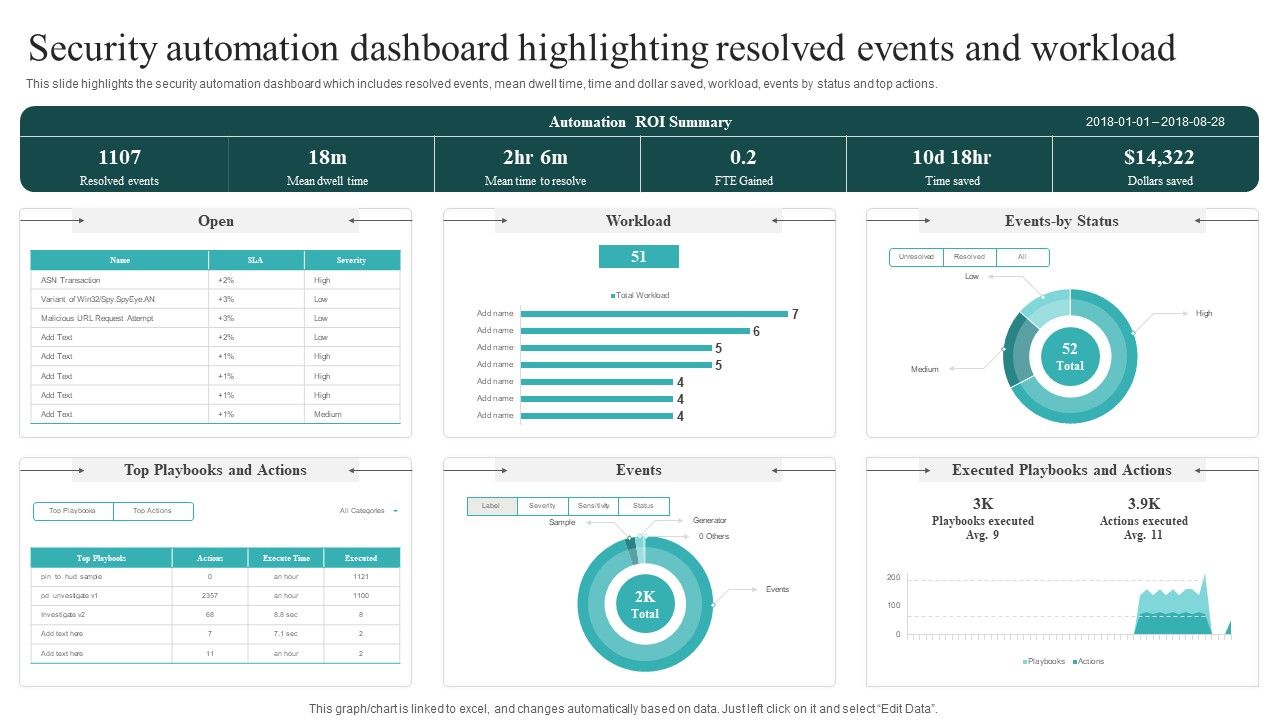The width and height of the screenshot is (1280, 720).
Task: Select the Resolved status filter
Action: 969,257
